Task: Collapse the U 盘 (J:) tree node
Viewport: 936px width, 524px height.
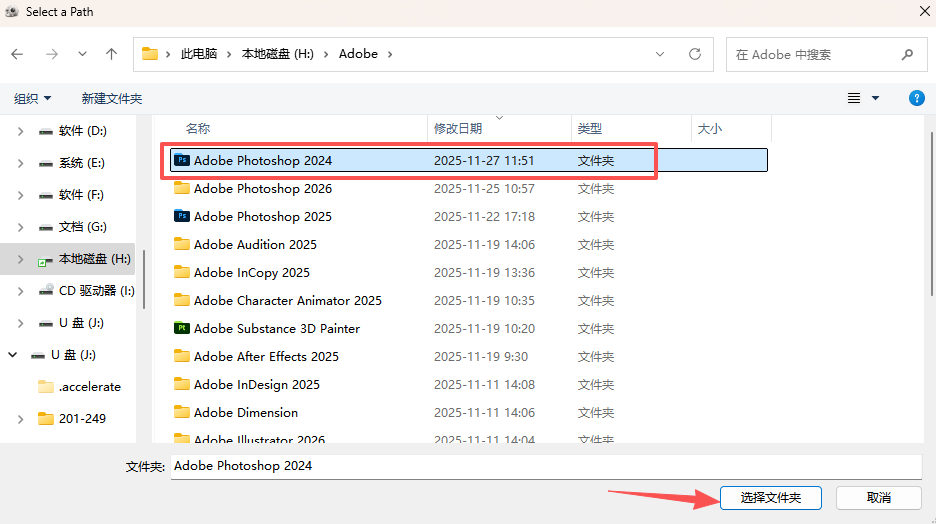Action: click(13, 355)
